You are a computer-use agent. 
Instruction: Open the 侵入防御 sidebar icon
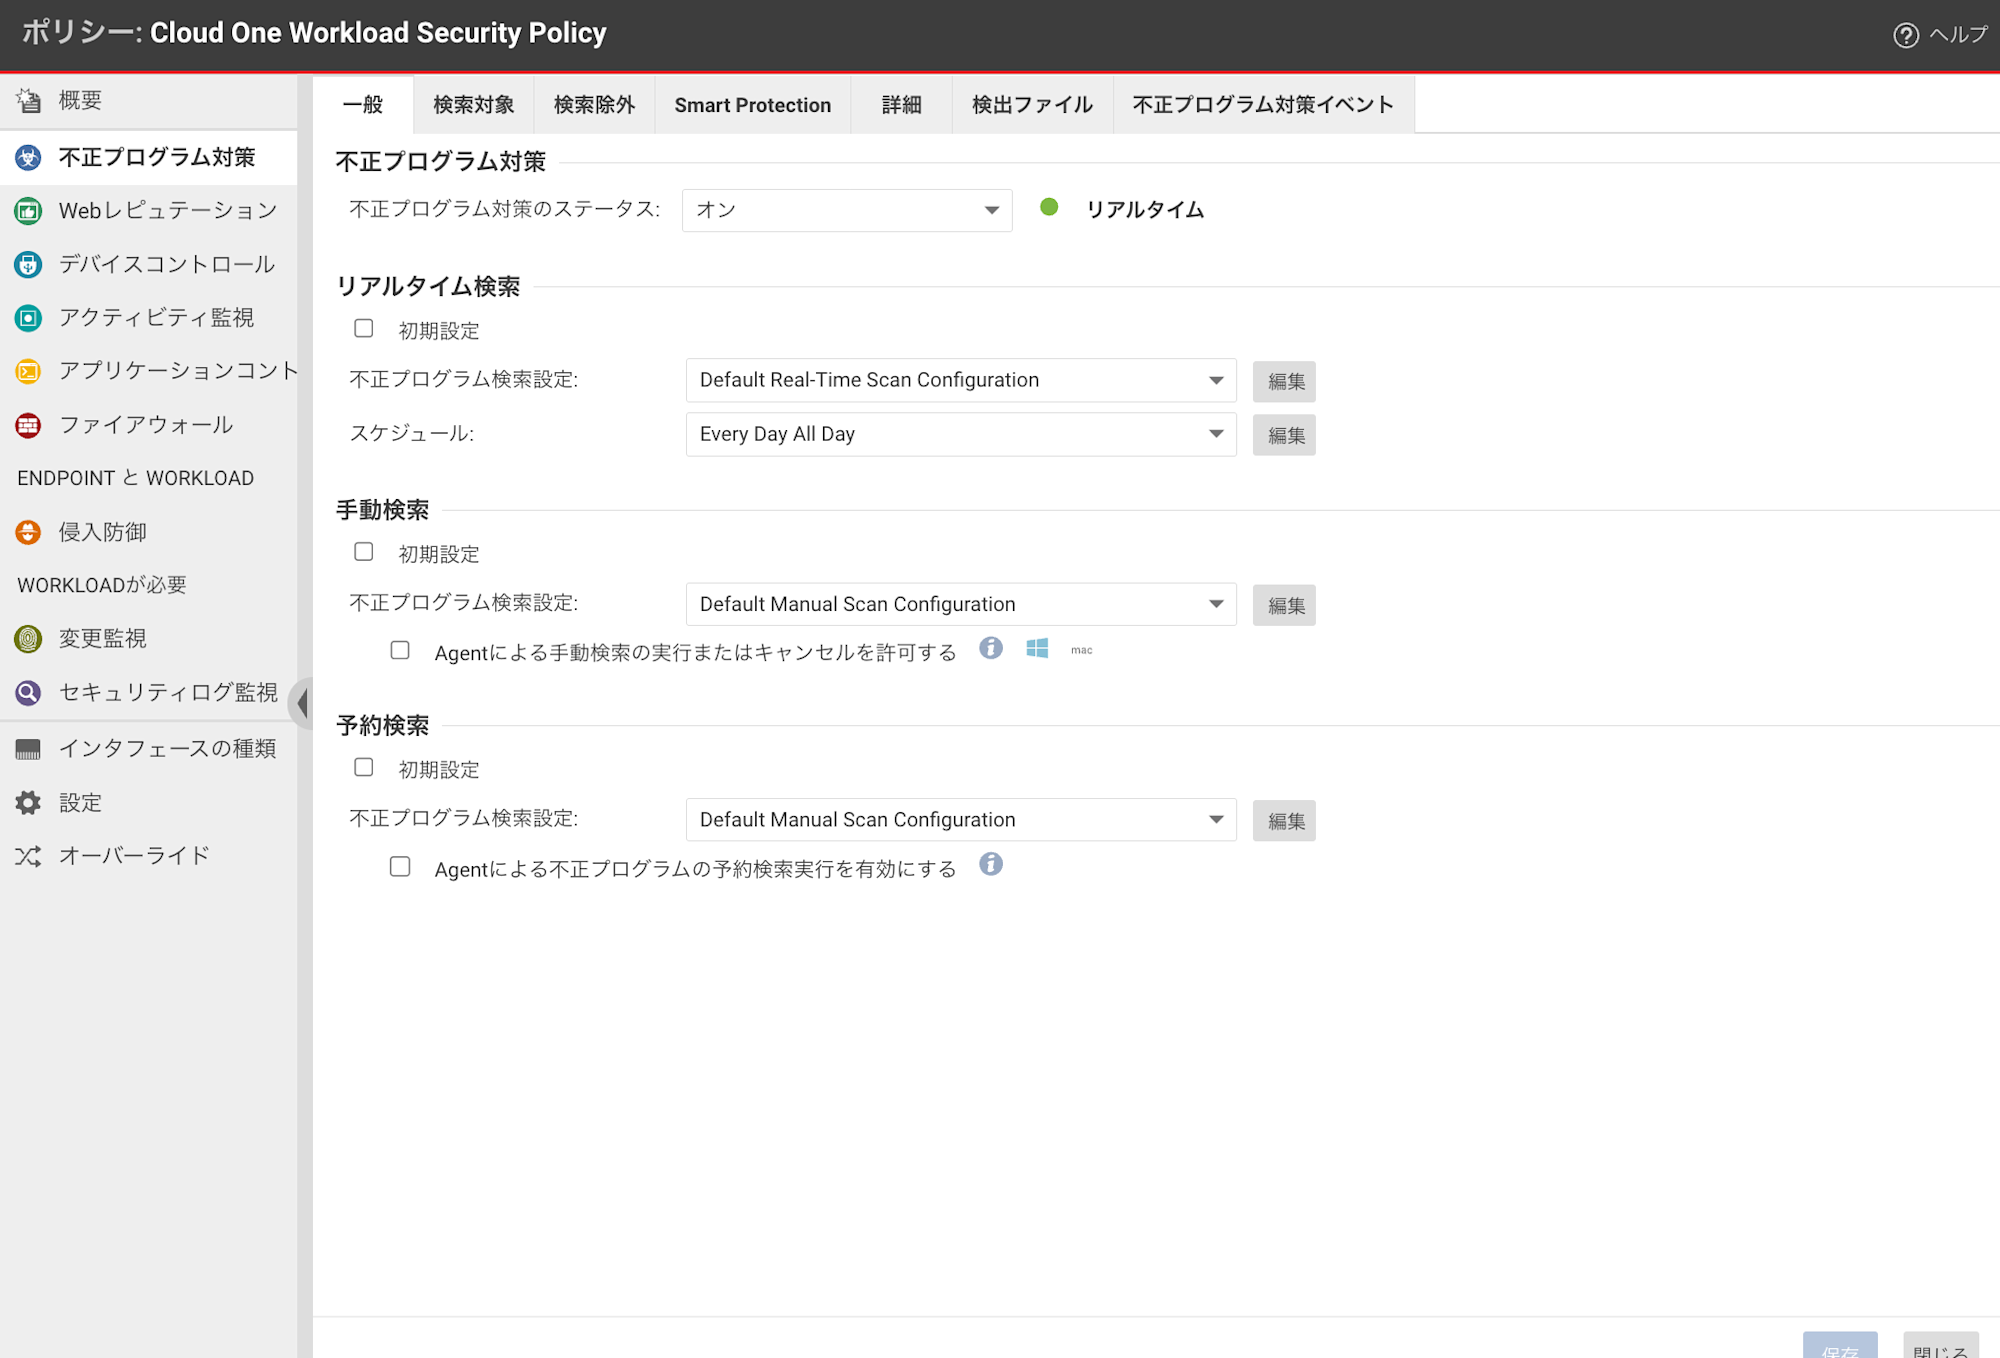[28, 532]
